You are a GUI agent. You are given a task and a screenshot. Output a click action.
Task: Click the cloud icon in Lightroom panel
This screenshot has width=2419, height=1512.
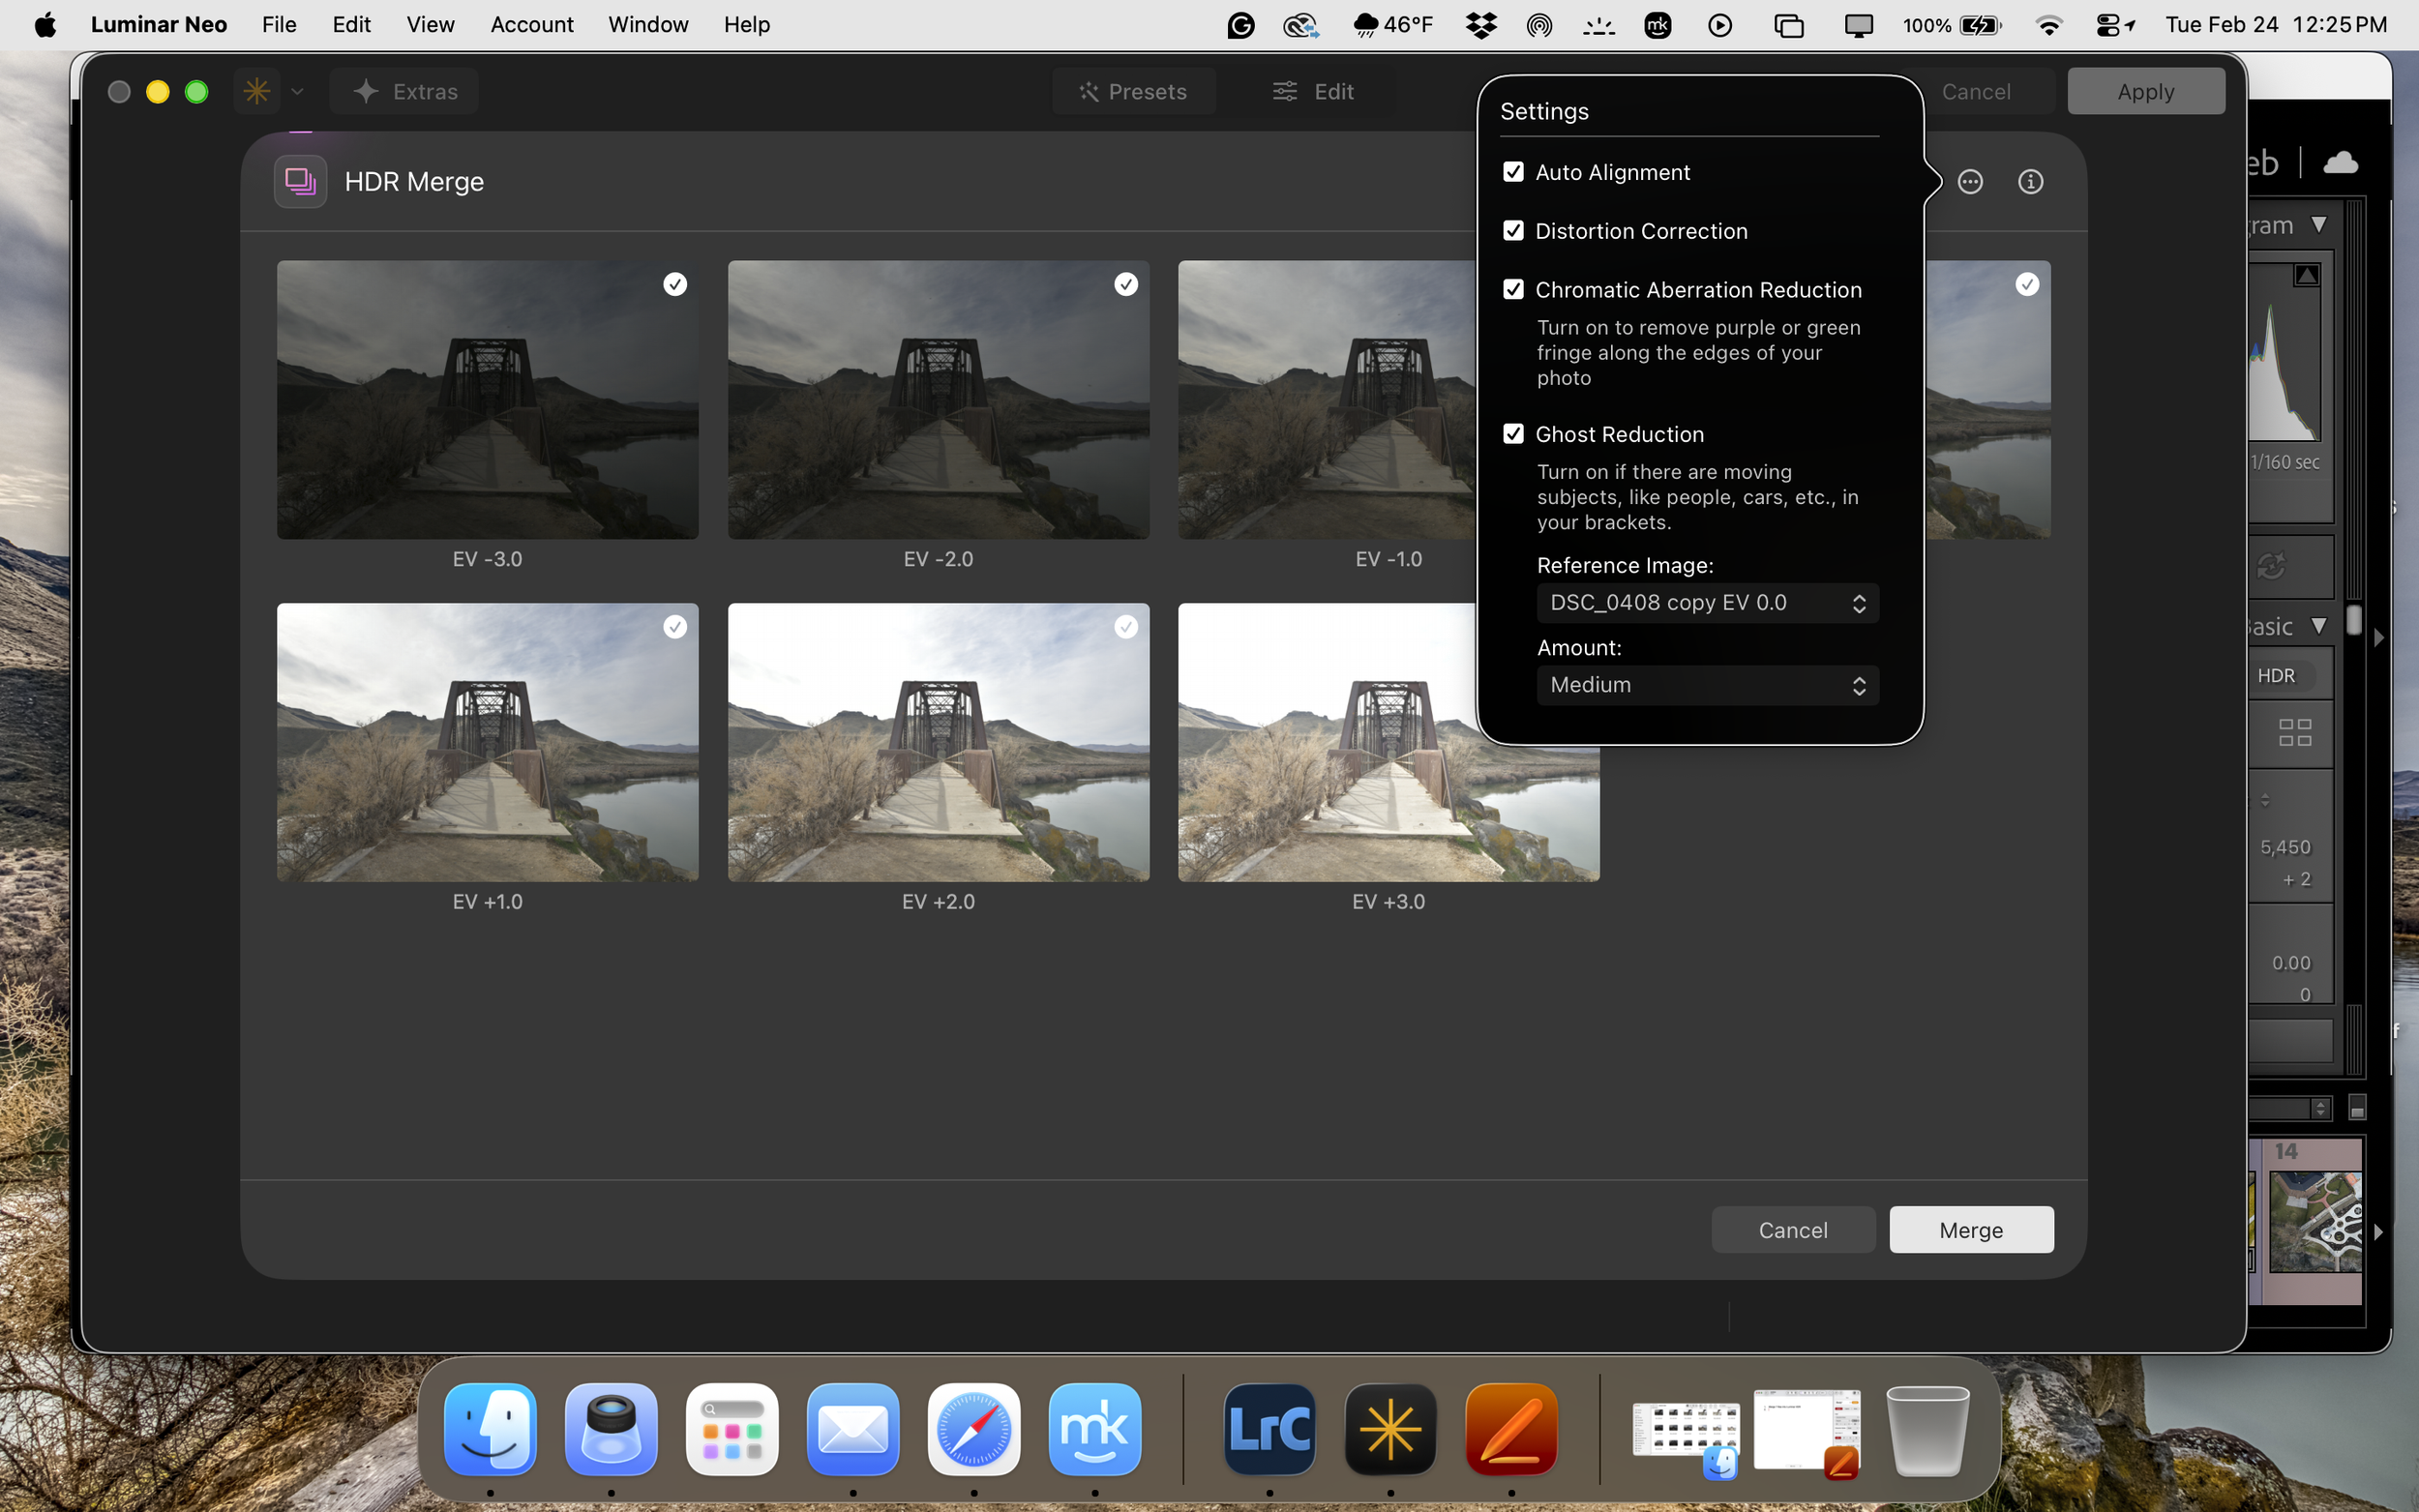(x=2340, y=162)
